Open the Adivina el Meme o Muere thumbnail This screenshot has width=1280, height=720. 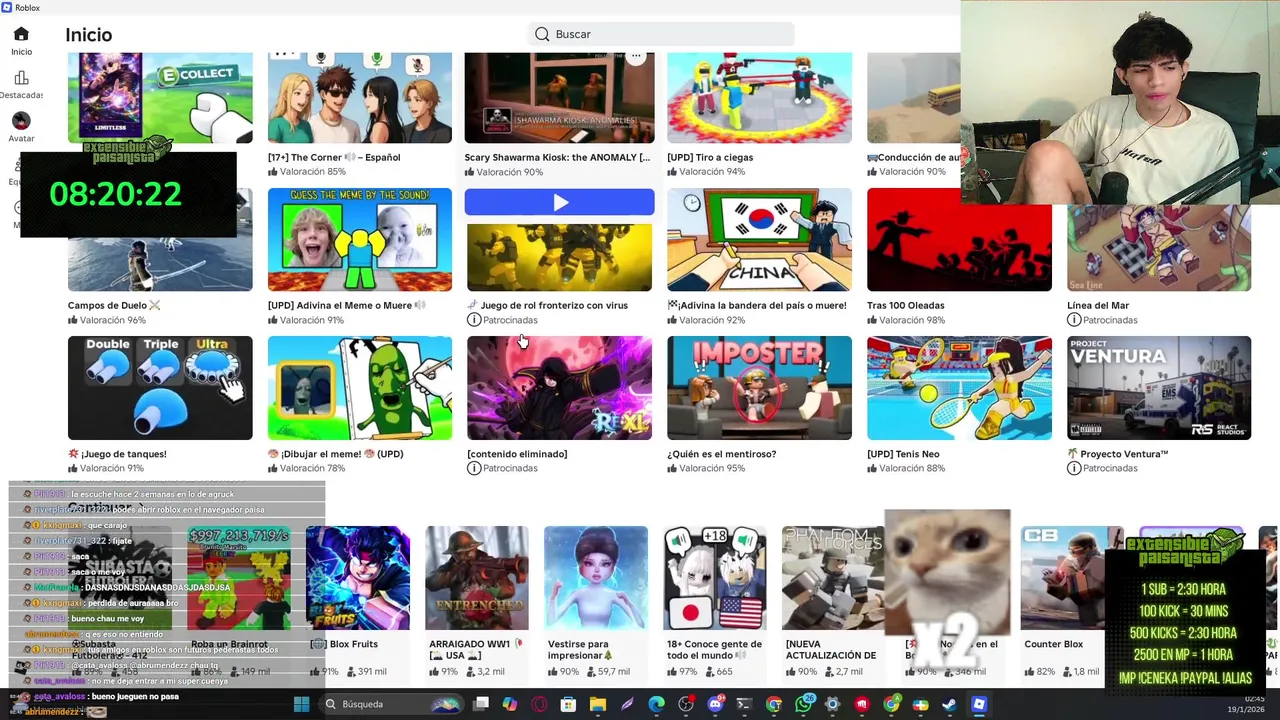360,240
